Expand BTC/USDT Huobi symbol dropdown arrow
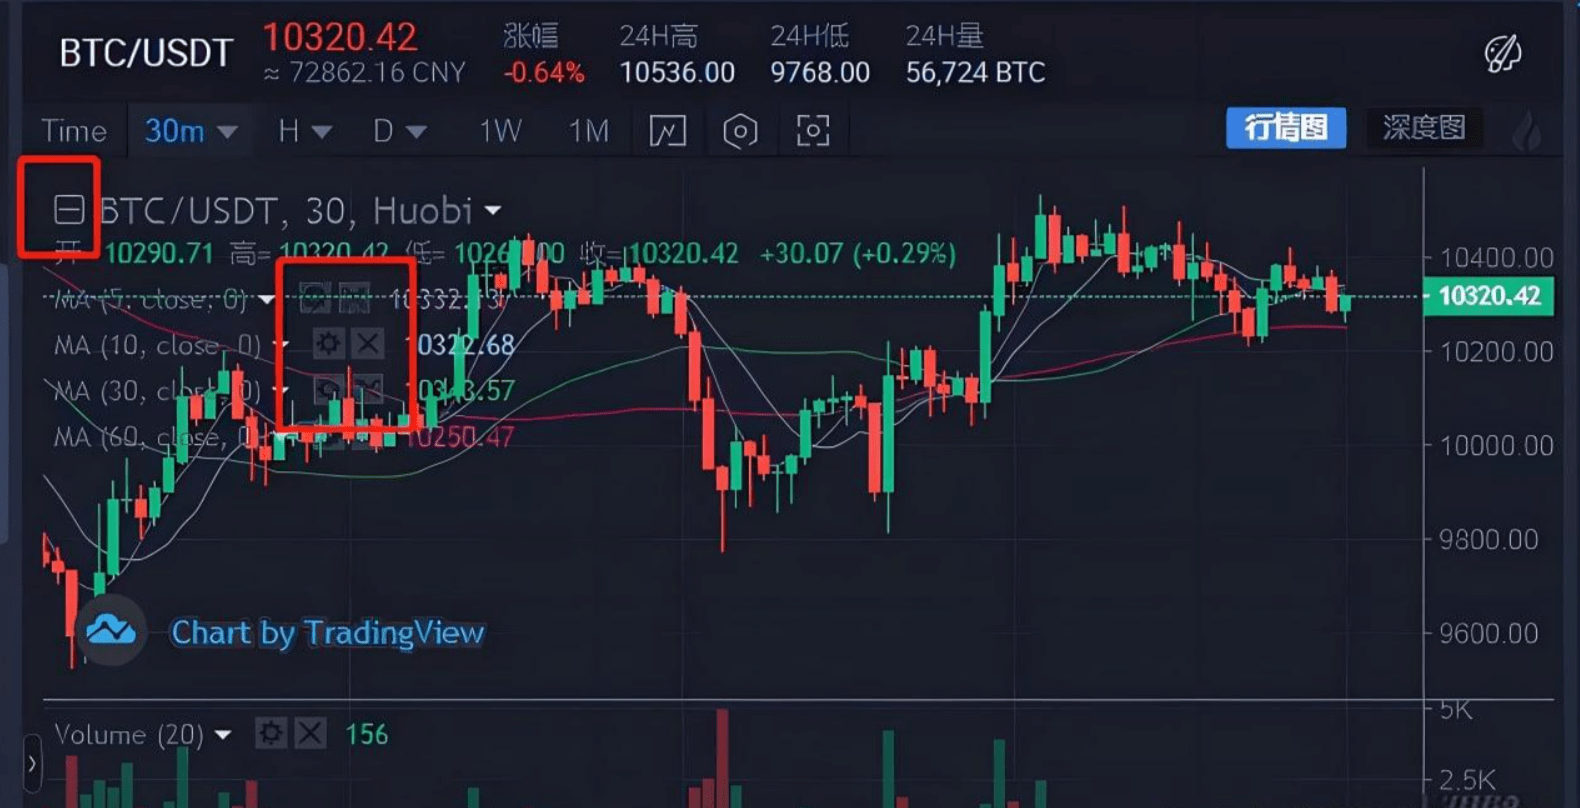The height and width of the screenshot is (808, 1580). point(493,211)
